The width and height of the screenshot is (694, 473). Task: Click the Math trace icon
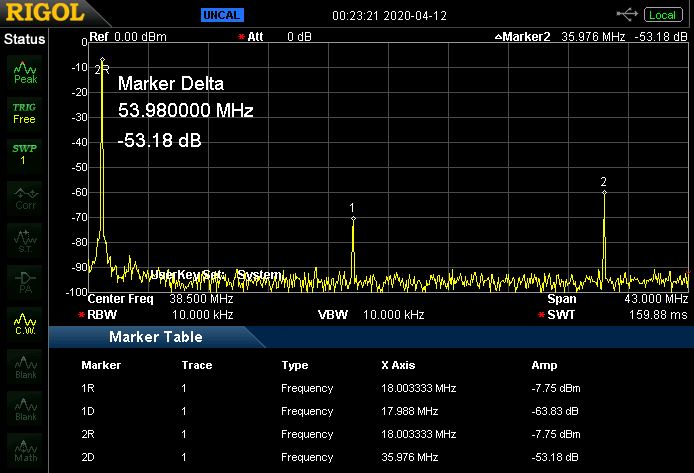pos(25,450)
